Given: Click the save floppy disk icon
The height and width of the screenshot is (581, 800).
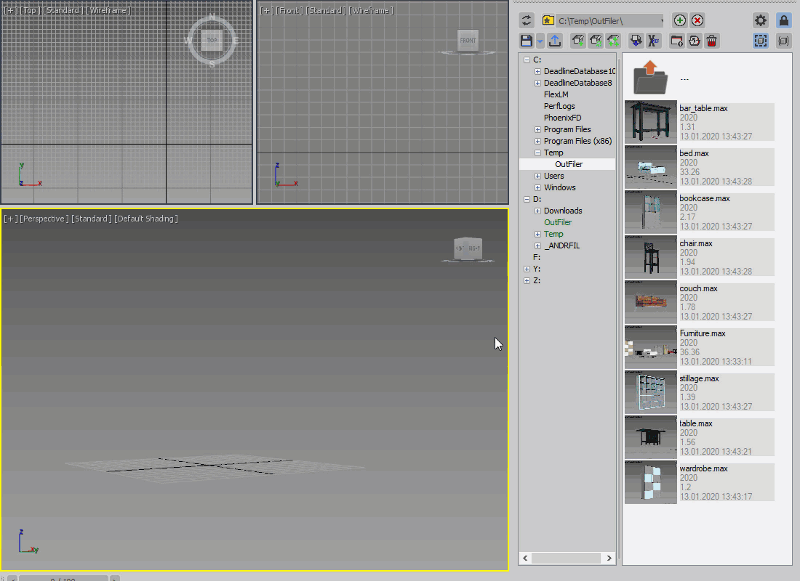Looking at the screenshot, I should click(x=527, y=41).
